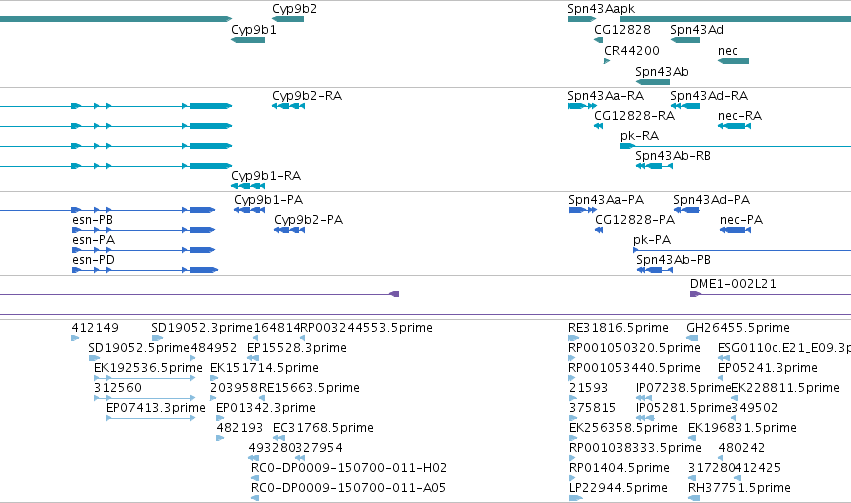Select the Spn43Ab-PB protein label
Image resolution: width=851 pixels, height=503 pixels.
point(674,260)
